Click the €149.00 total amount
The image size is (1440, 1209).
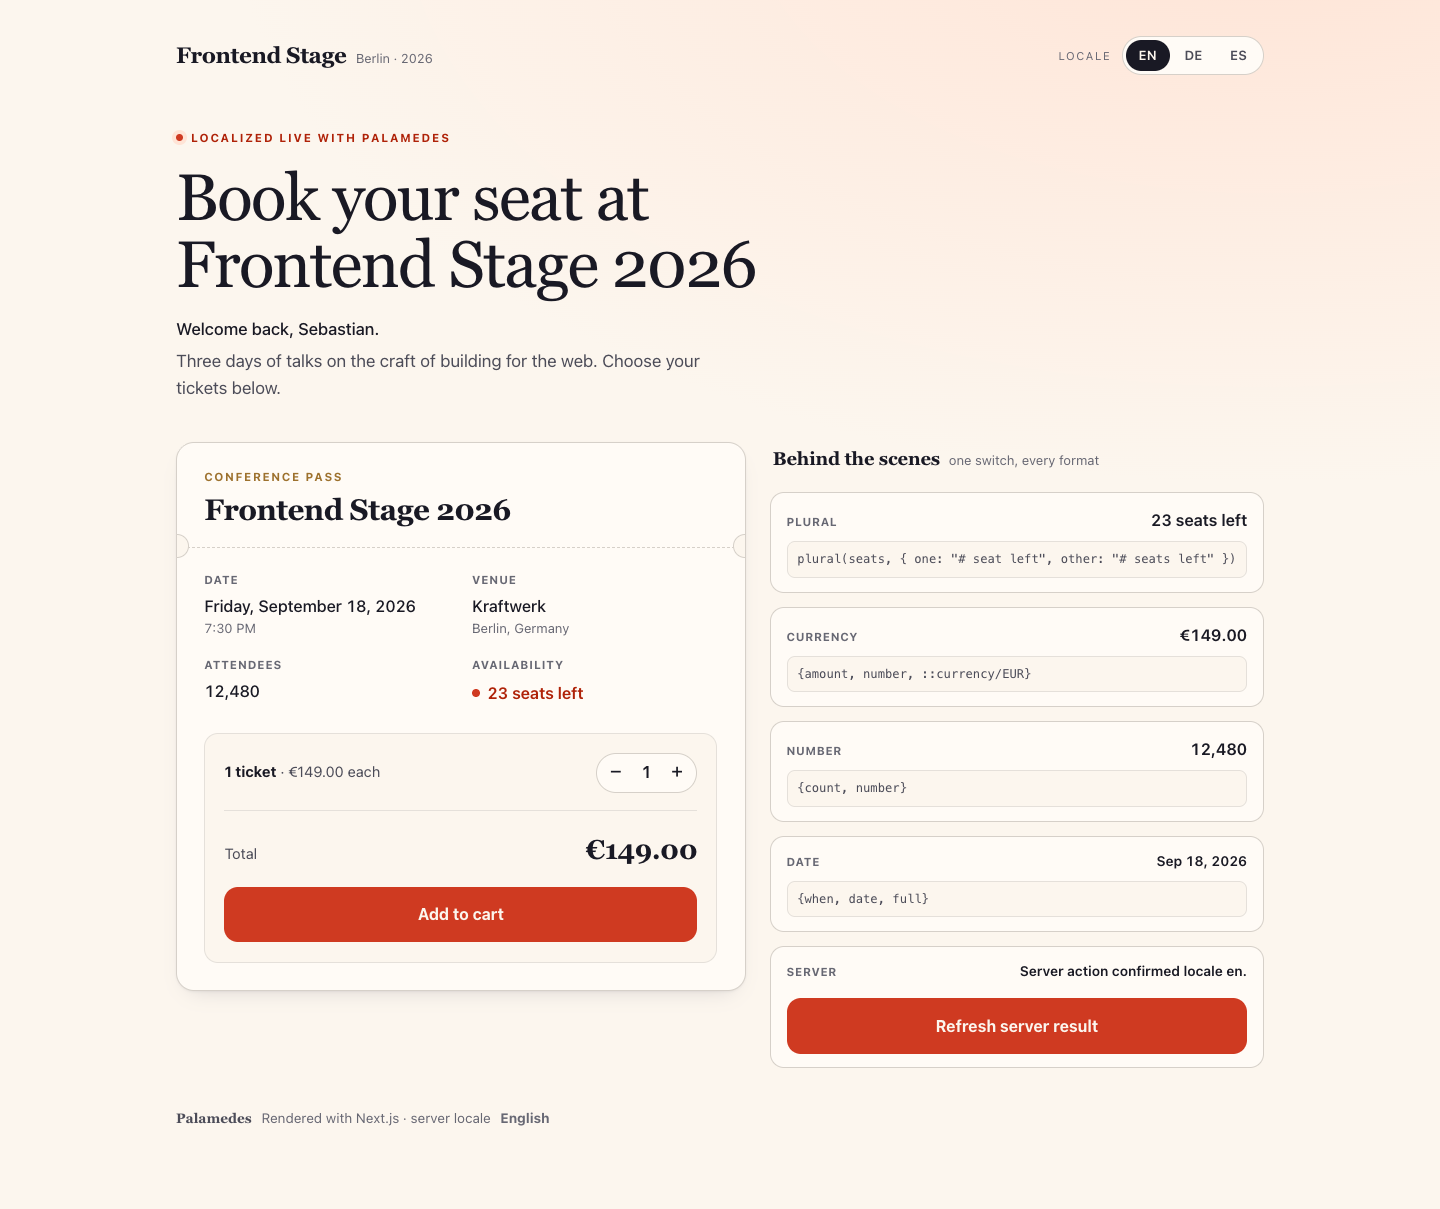point(641,851)
